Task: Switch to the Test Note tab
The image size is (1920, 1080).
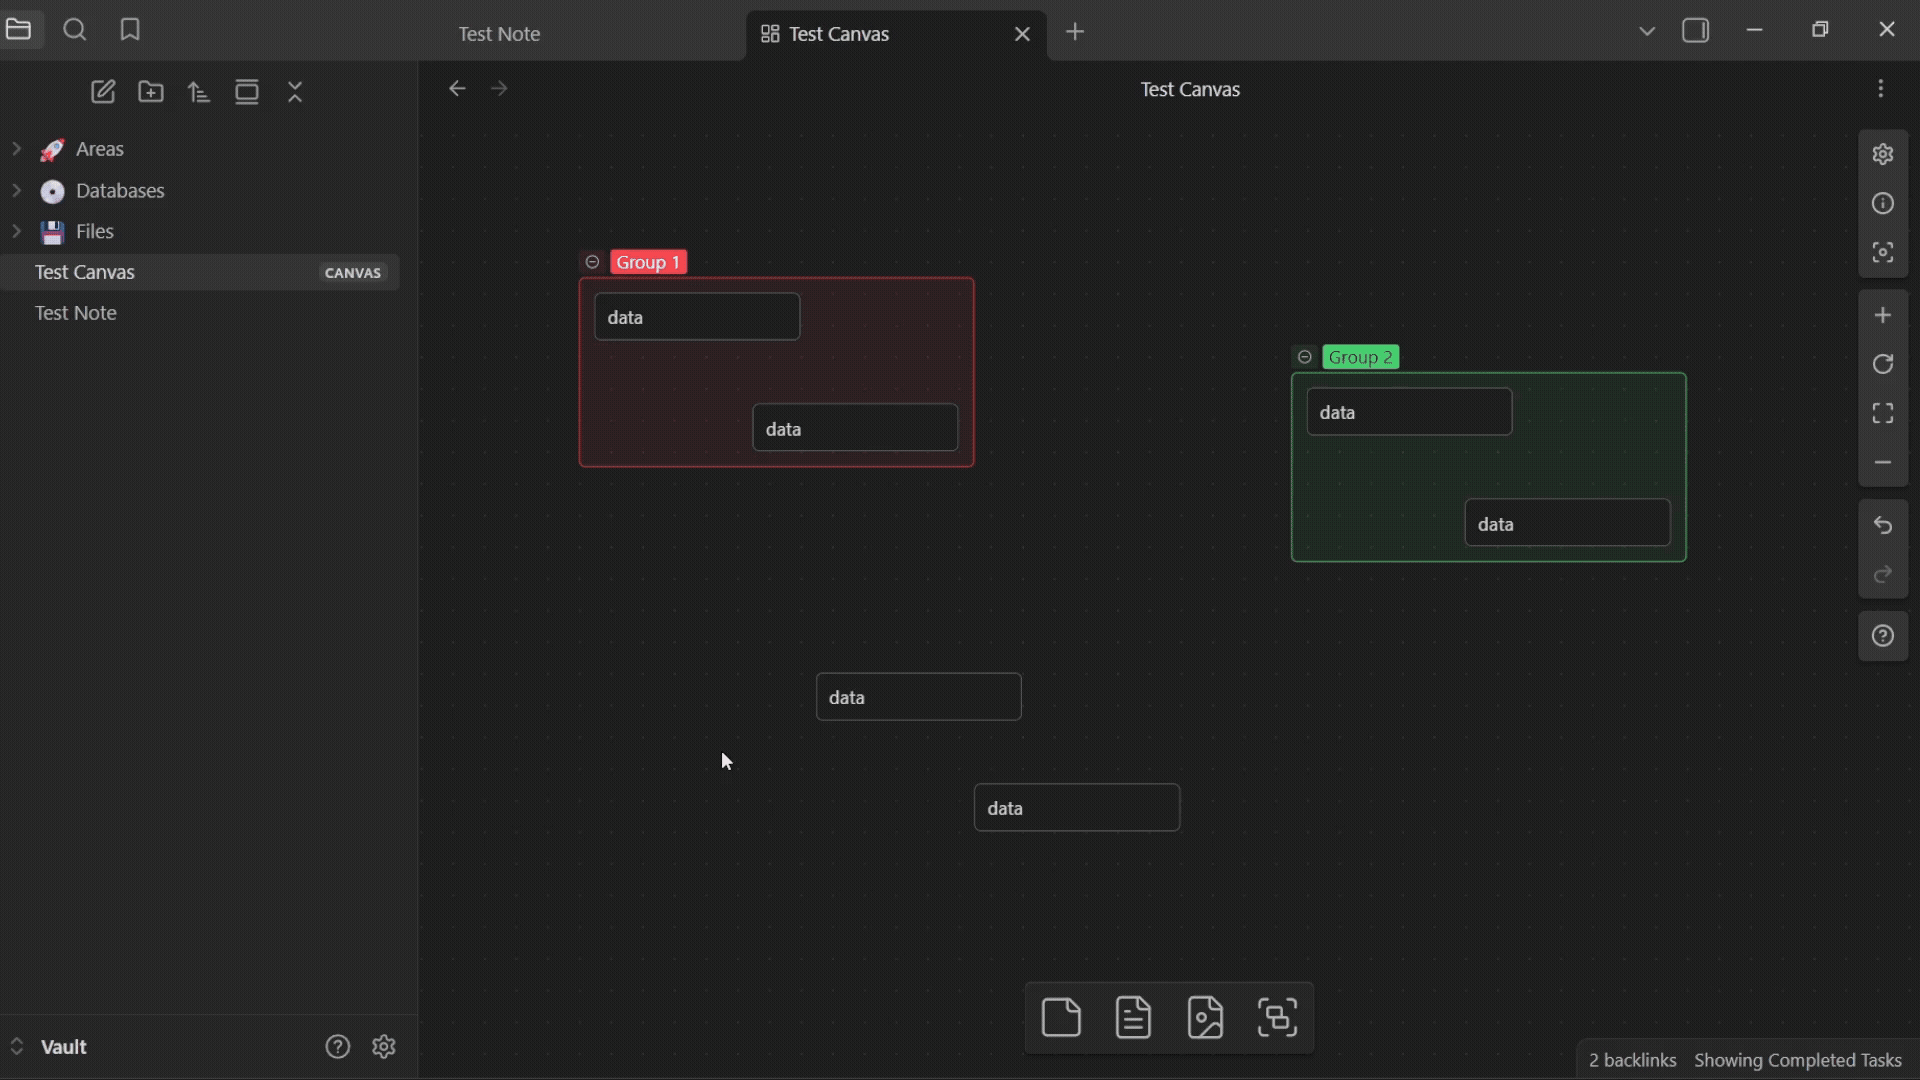Action: [500, 33]
